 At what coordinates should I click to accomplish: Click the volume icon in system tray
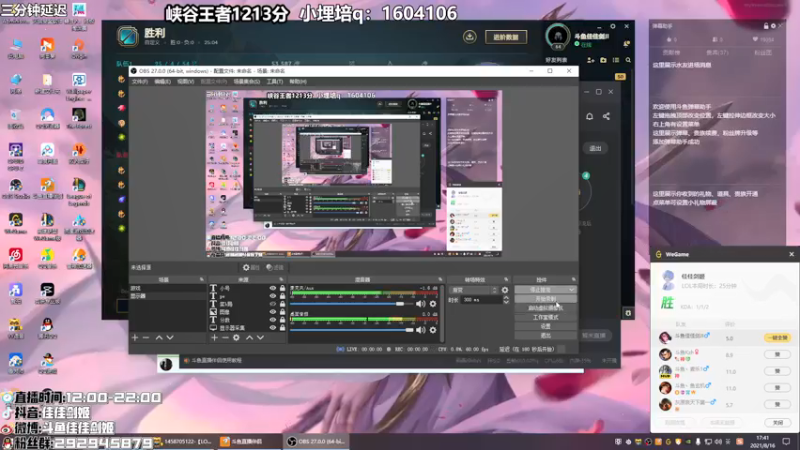pyautogui.click(x=718, y=441)
